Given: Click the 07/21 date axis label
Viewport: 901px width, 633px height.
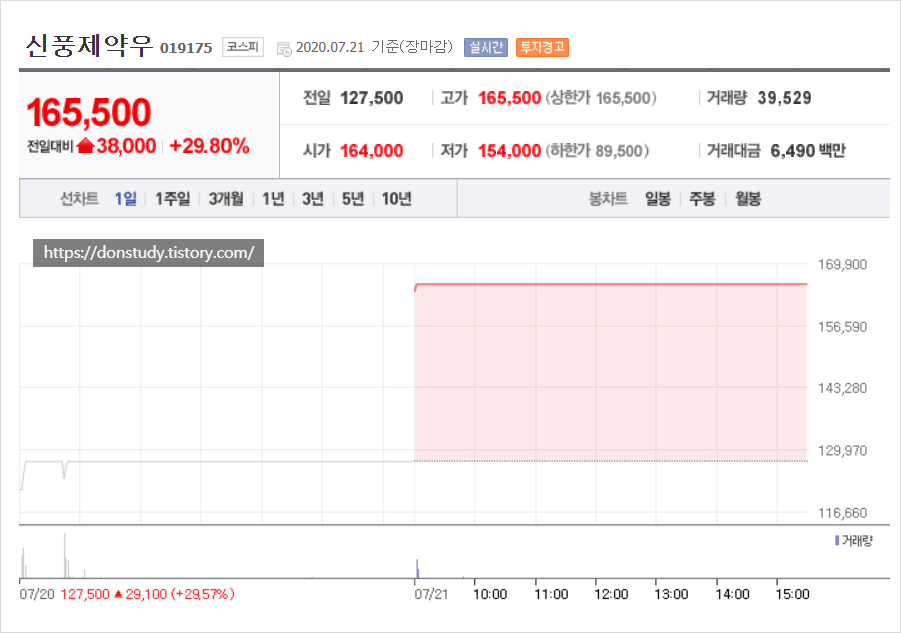Looking at the screenshot, I should coord(431,594).
